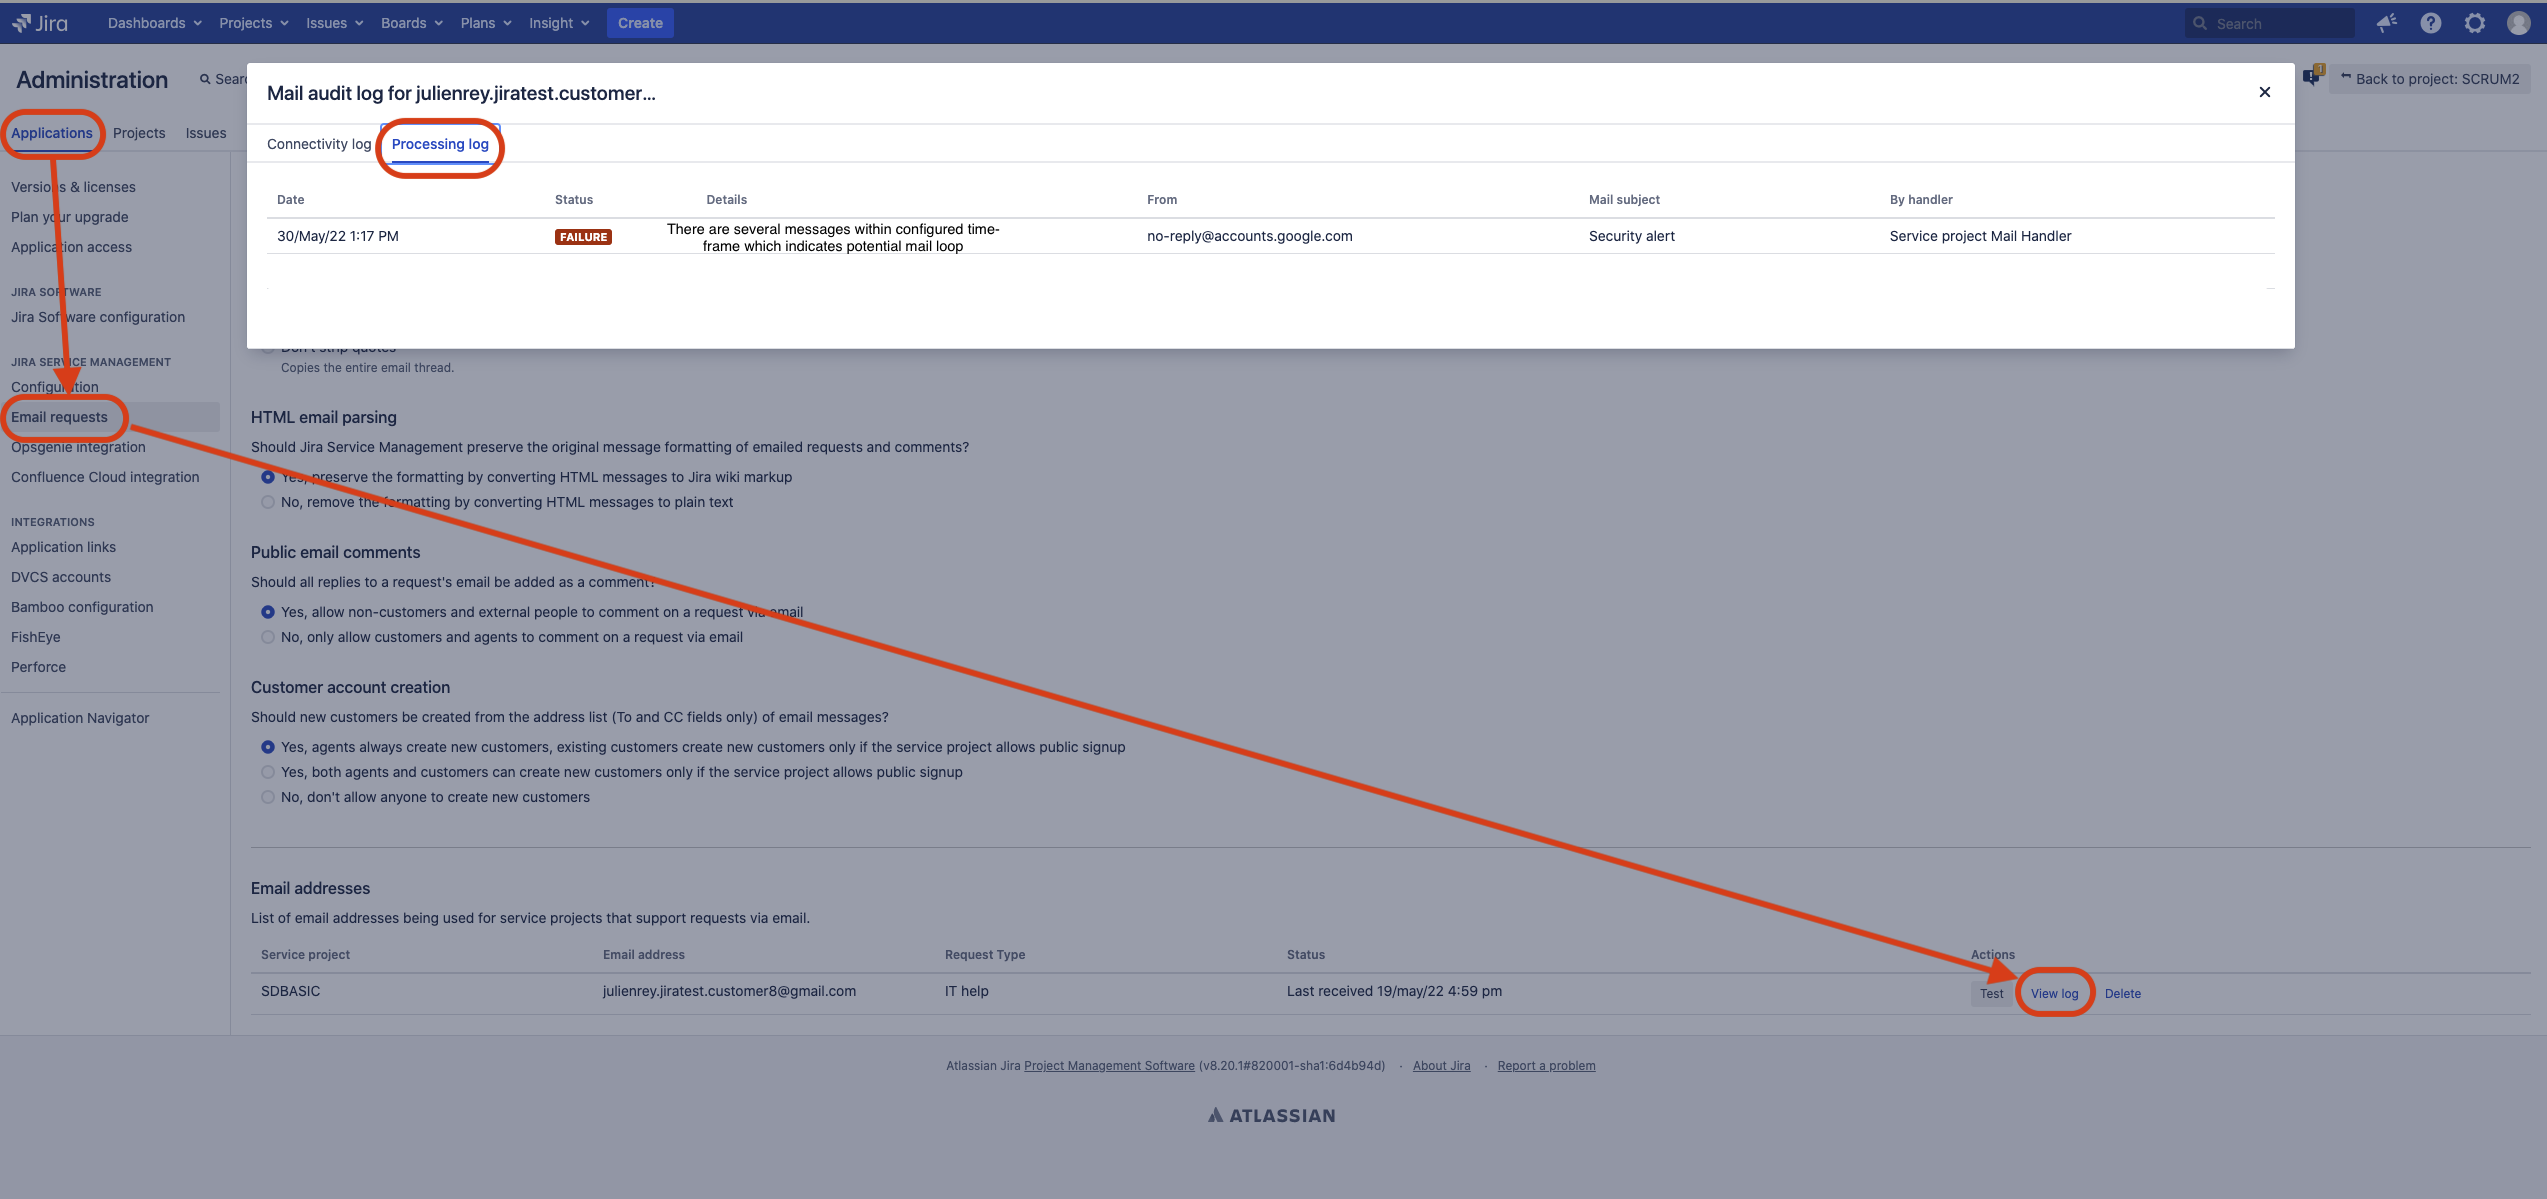Open the Projects administration tab
The height and width of the screenshot is (1199, 2547).
(139, 133)
